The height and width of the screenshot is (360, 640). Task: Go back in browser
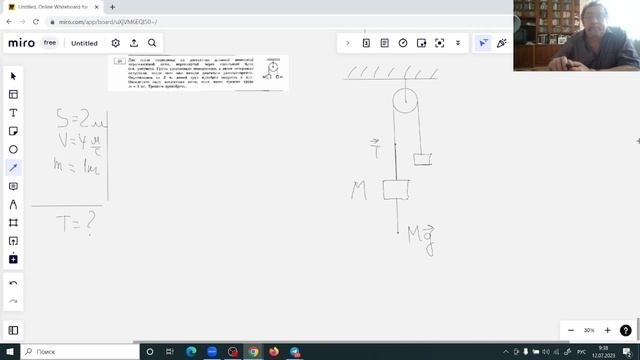(9, 22)
